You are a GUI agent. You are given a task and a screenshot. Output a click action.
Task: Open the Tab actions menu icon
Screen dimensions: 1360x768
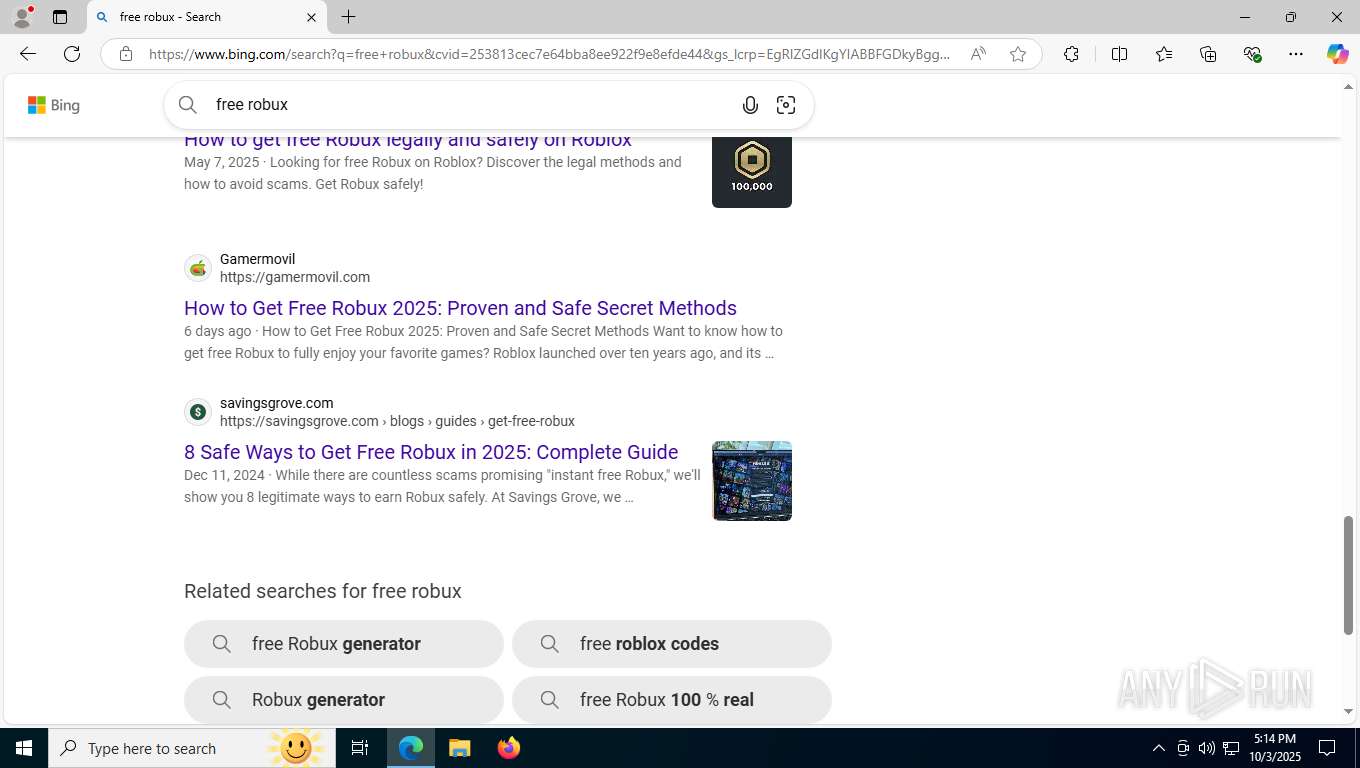[60, 17]
